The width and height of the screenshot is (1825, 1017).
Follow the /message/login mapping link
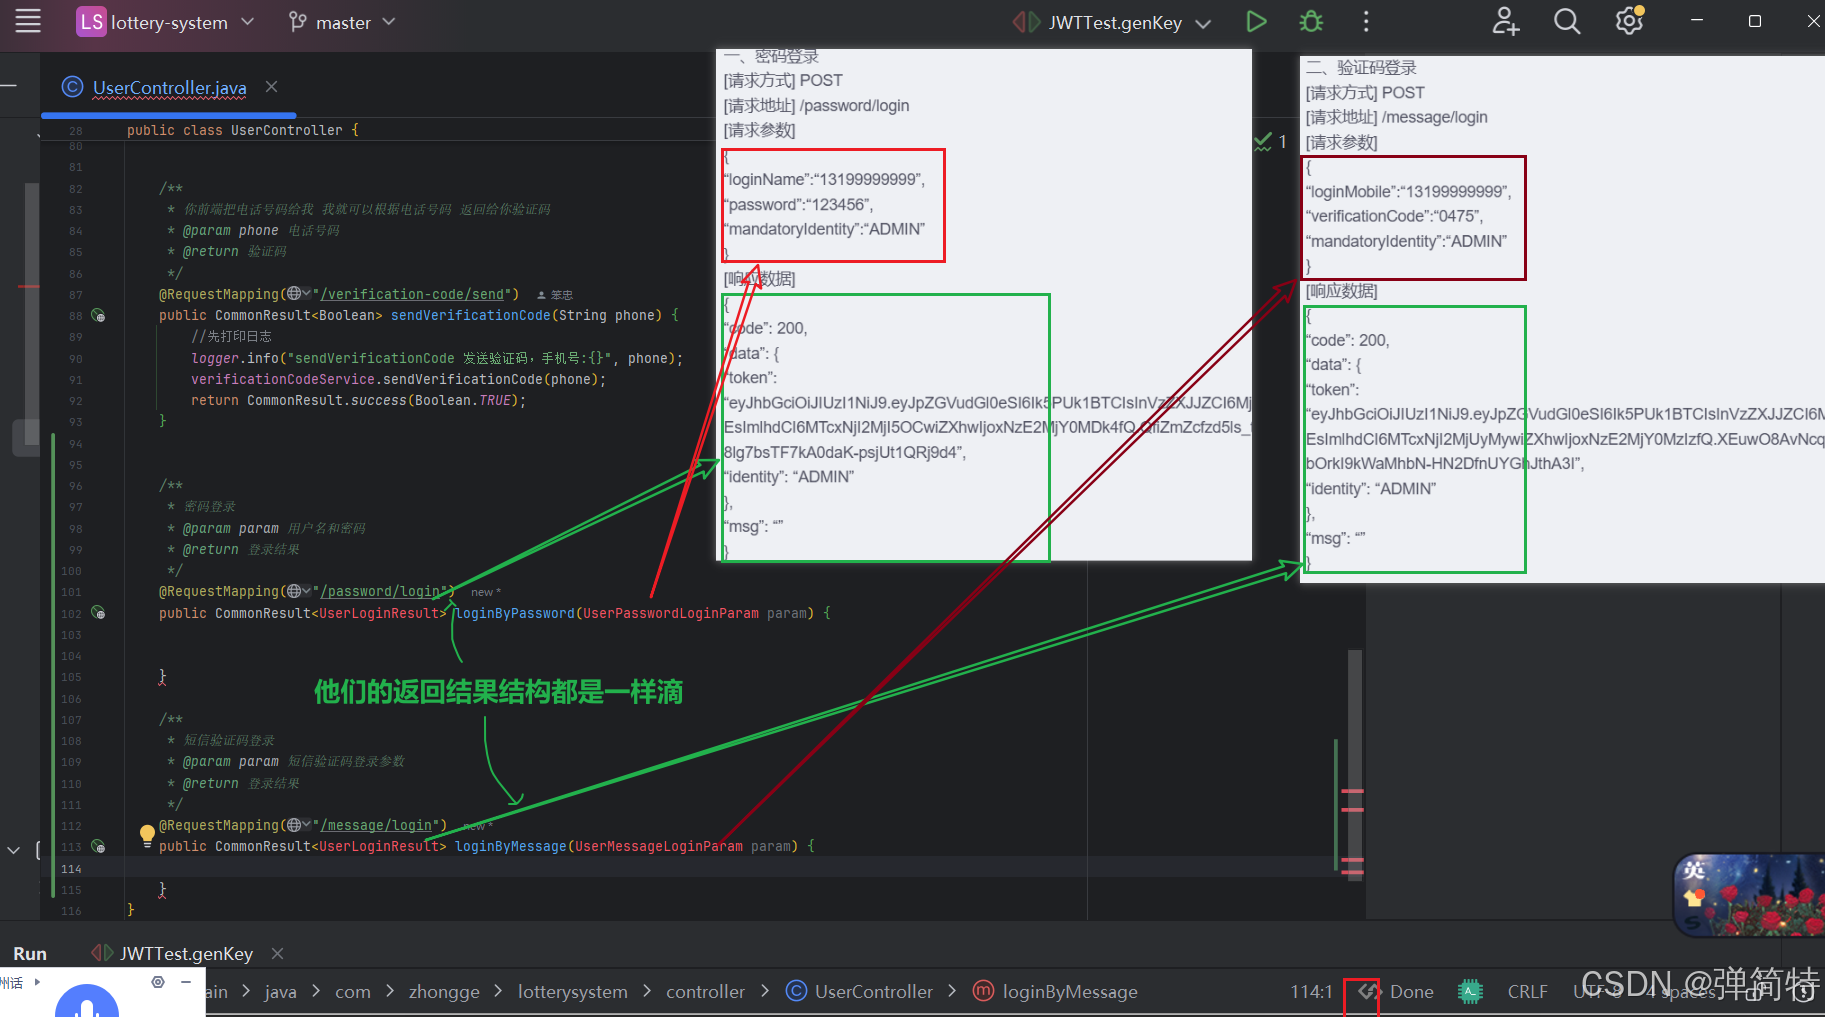click(376, 825)
